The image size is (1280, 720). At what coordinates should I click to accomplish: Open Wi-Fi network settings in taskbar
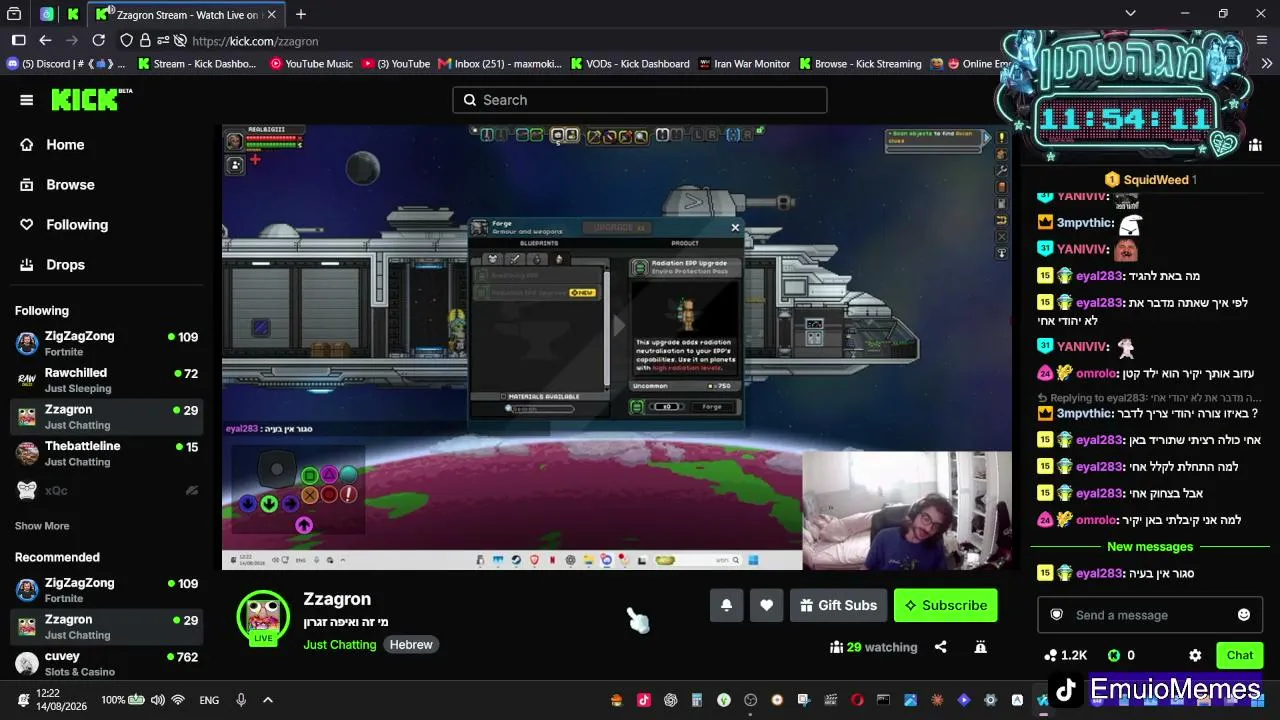178,700
